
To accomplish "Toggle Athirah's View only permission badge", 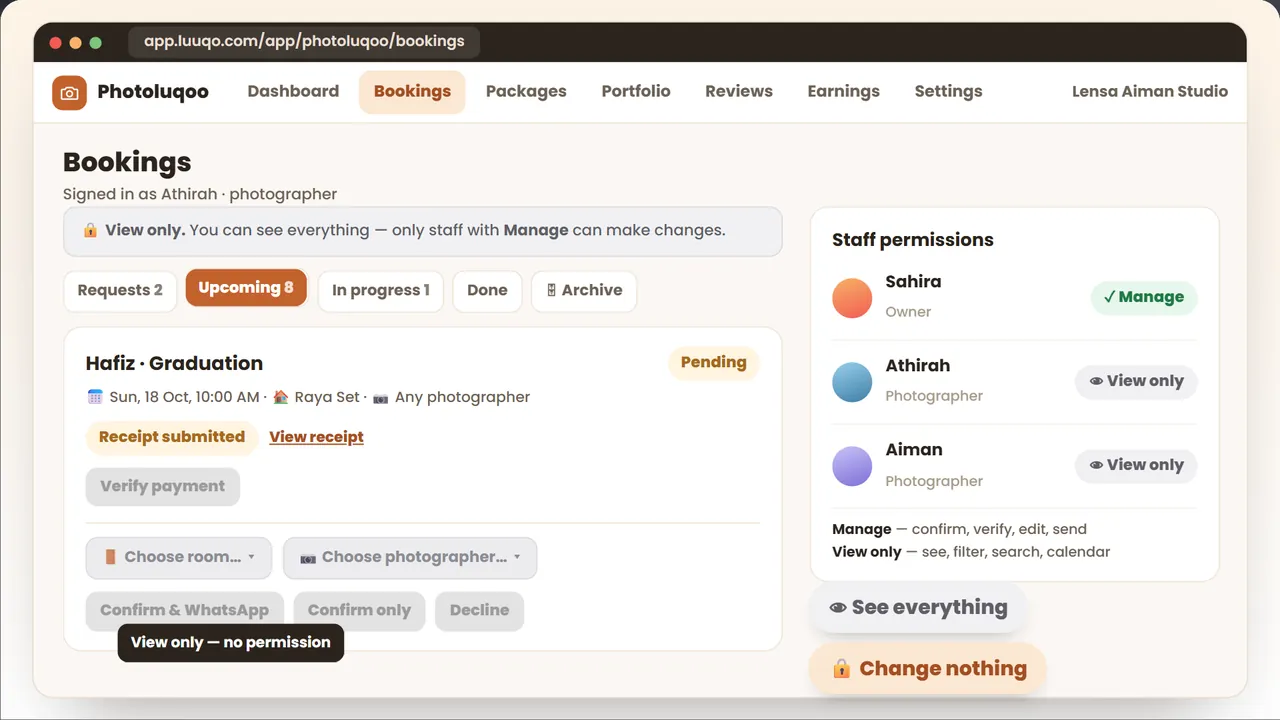I will (1136, 381).
